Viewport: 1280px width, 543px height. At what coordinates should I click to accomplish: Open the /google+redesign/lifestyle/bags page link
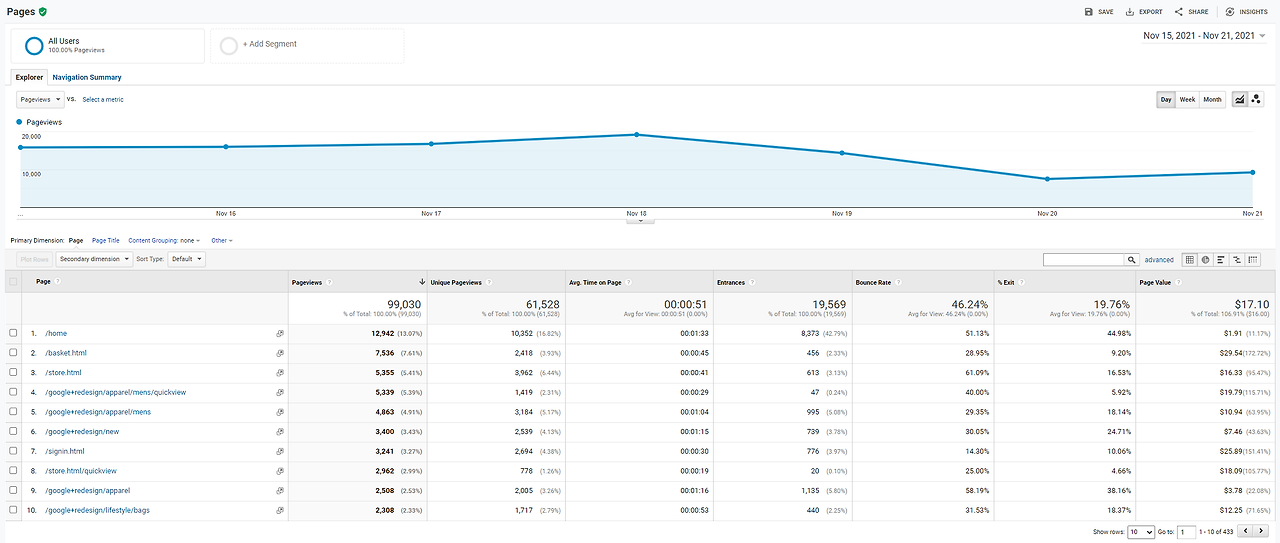[98, 510]
